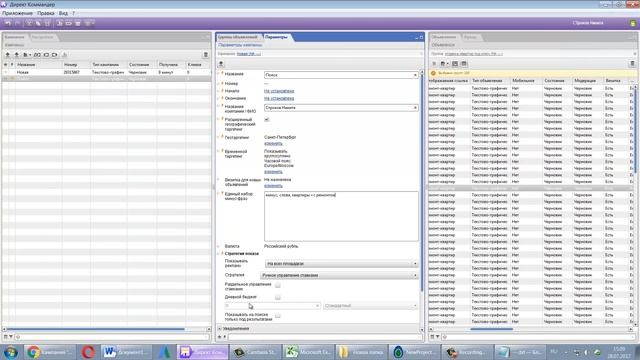Click 'изменить' under Санкт-Петербург geotargeting
This screenshot has height=360, width=640.
[273, 143]
